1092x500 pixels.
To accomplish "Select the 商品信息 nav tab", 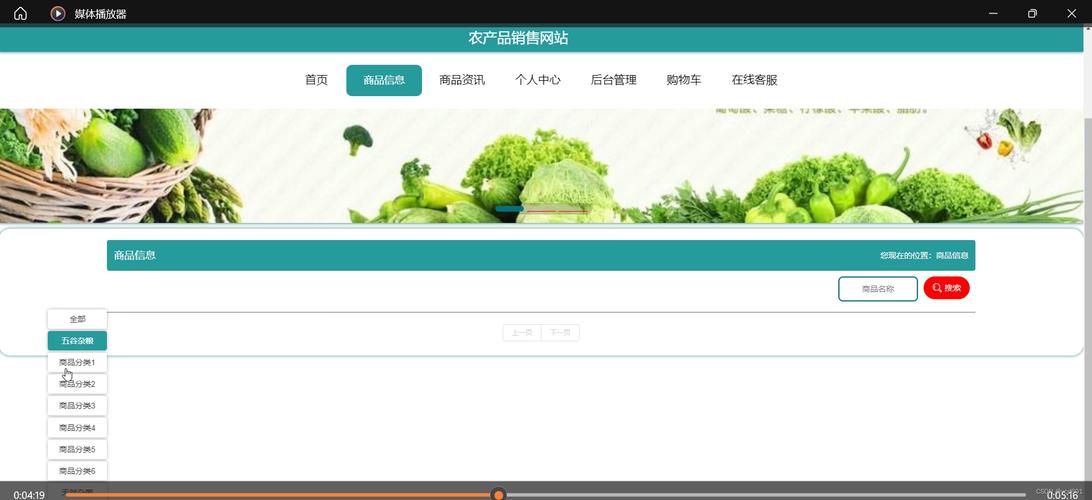I will click(384, 80).
